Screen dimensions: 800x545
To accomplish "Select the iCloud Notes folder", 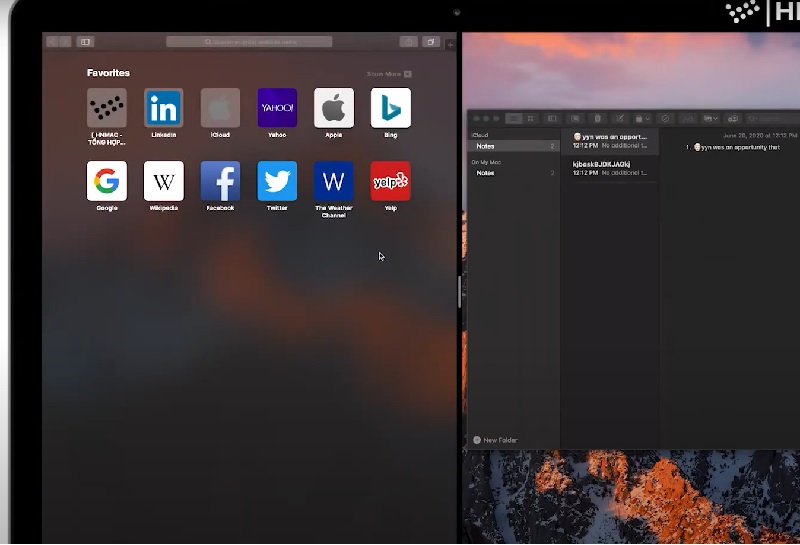I will pyautogui.click(x=510, y=146).
